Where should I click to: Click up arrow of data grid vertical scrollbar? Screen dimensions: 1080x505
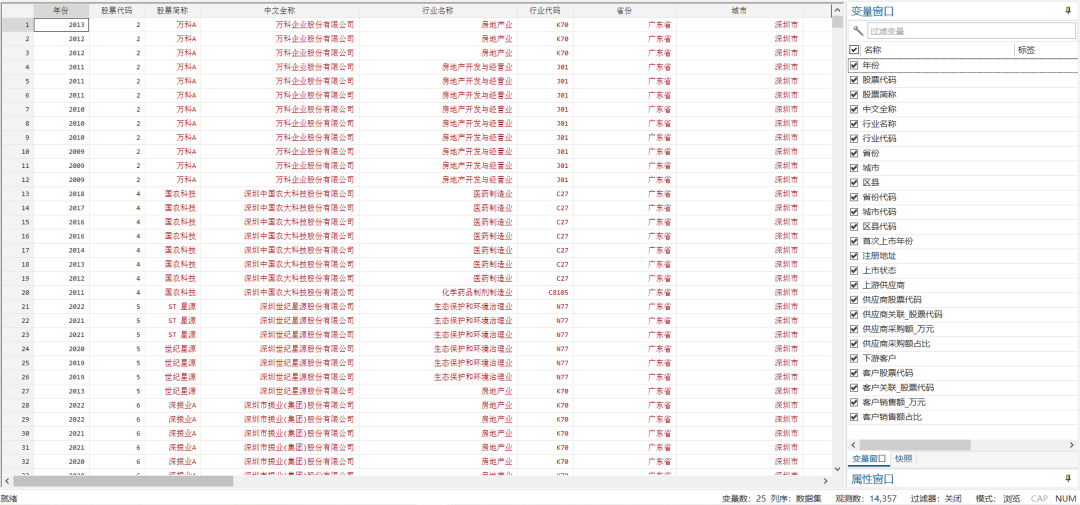click(x=838, y=8)
